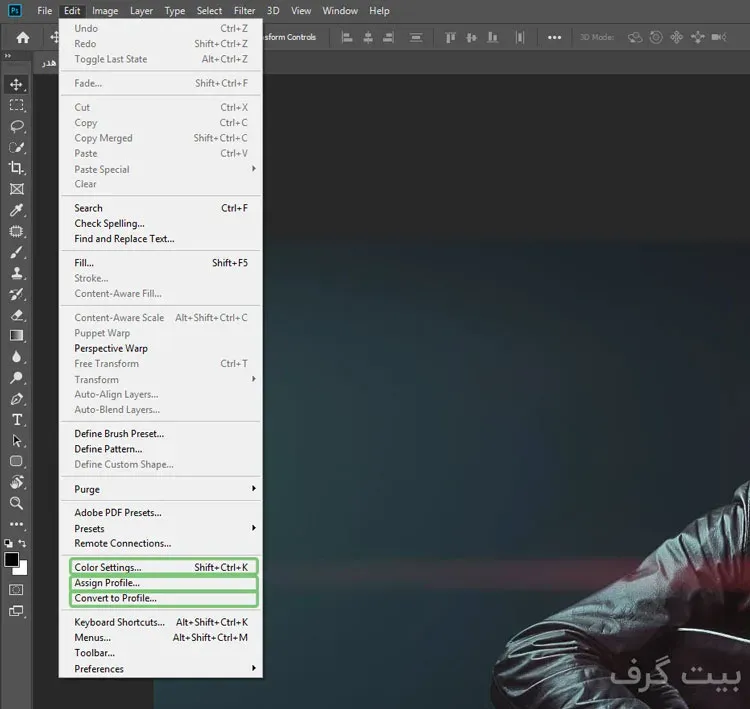The height and width of the screenshot is (709, 750).
Task: Choose the Toolbar menu entry
Action: (x=161, y=653)
